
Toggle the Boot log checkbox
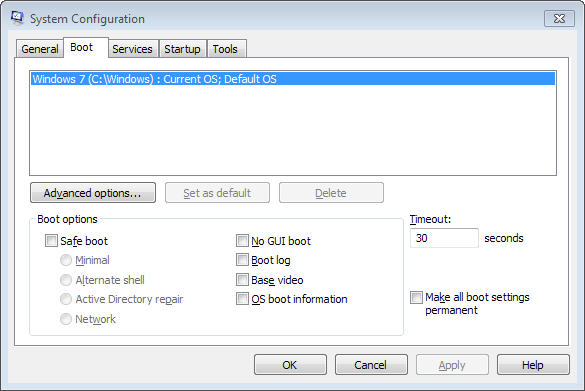point(243,260)
